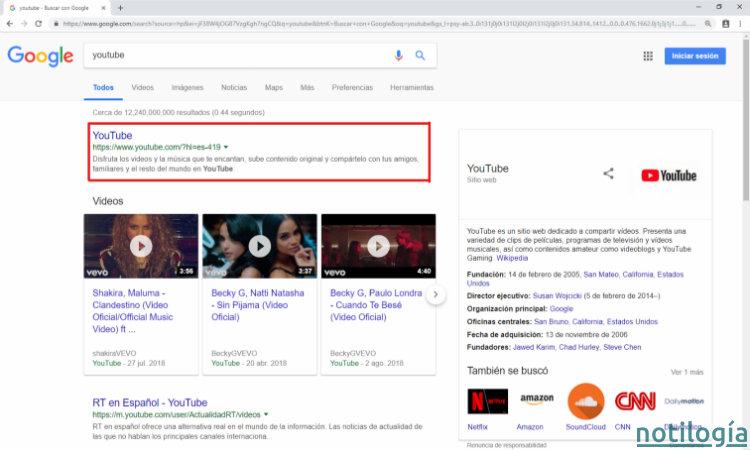The height and width of the screenshot is (450, 750).
Task: Open the Preferencias menu
Action: click(352, 88)
